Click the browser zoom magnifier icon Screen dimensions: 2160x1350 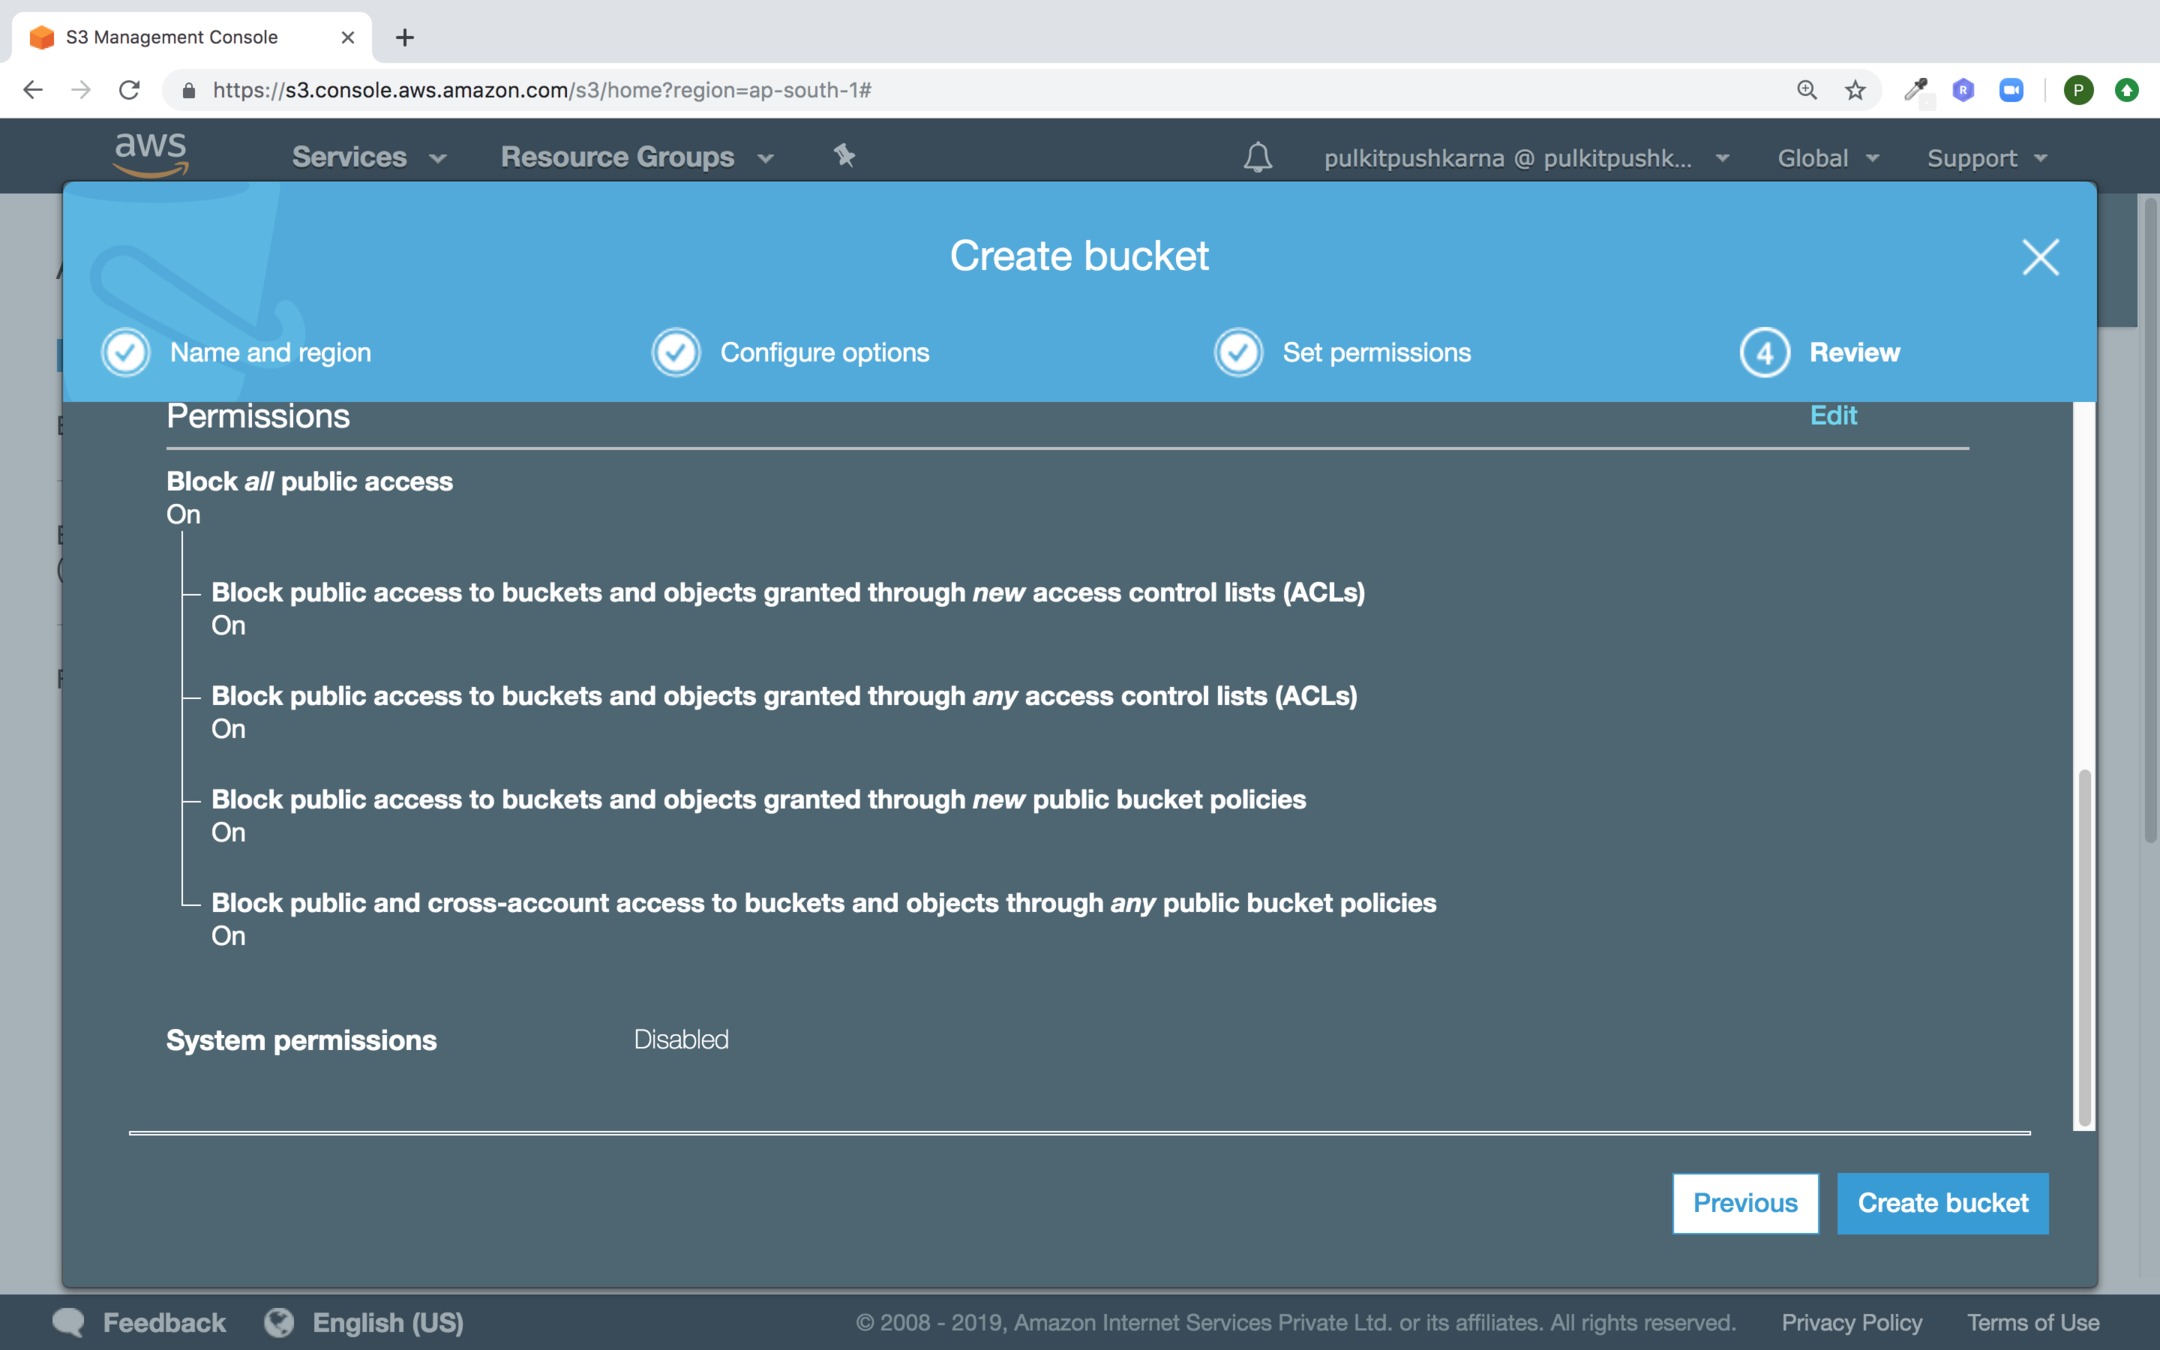click(1806, 90)
